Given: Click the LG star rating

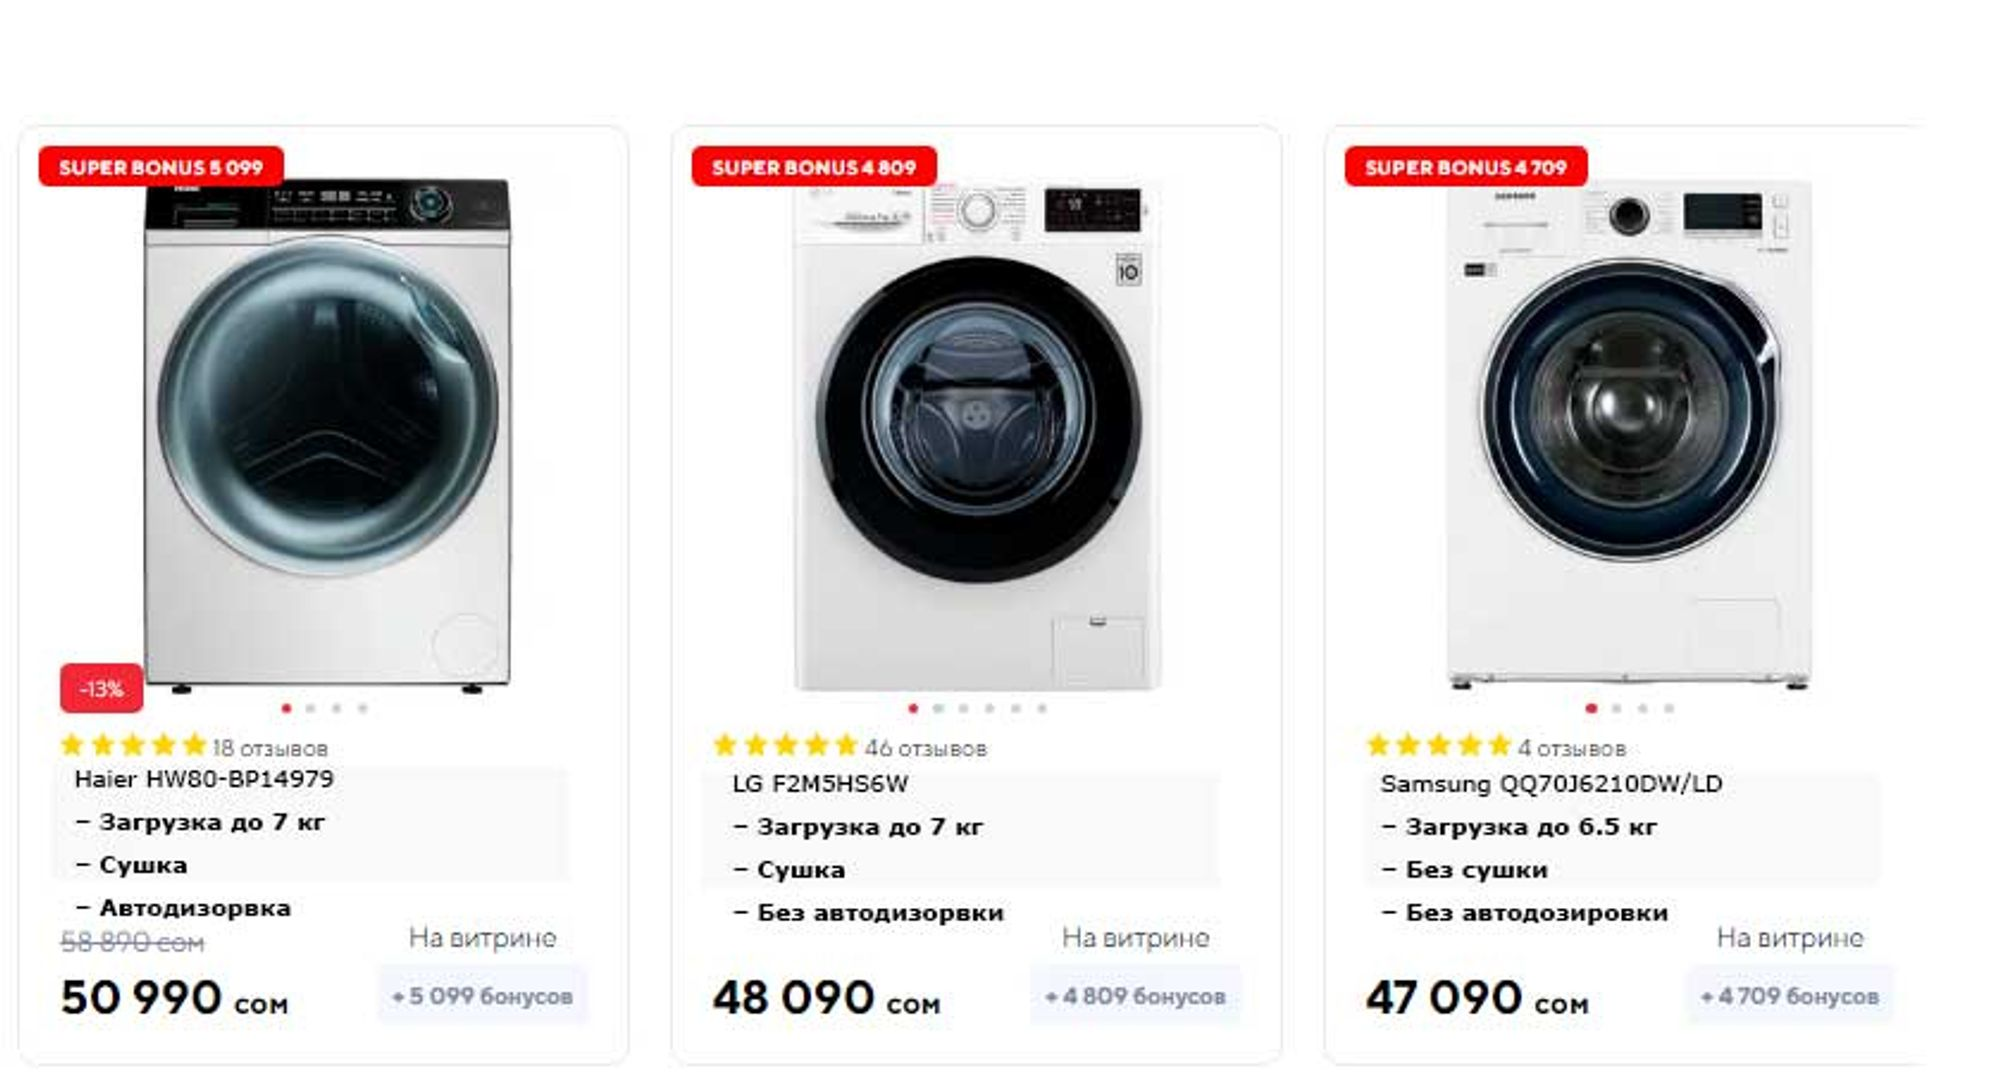Looking at the screenshot, I should 785,746.
